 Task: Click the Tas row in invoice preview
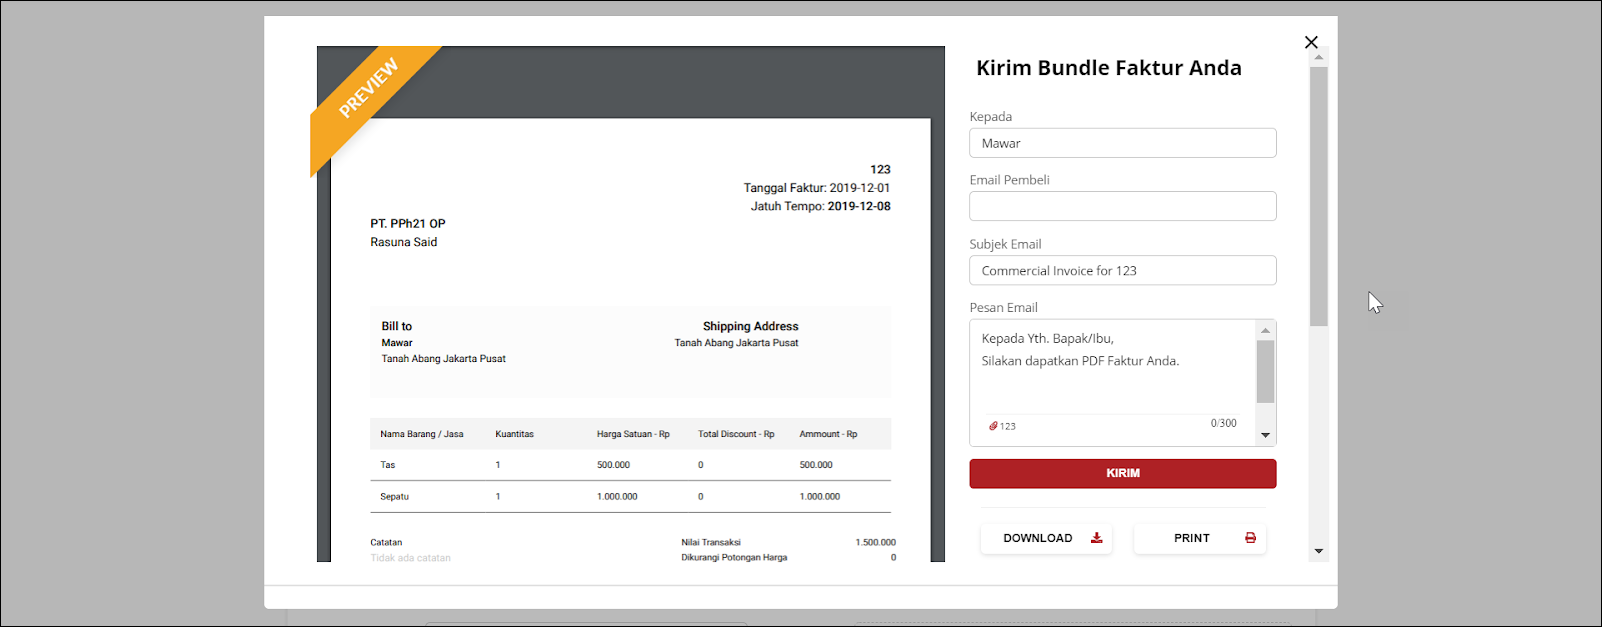click(x=630, y=465)
